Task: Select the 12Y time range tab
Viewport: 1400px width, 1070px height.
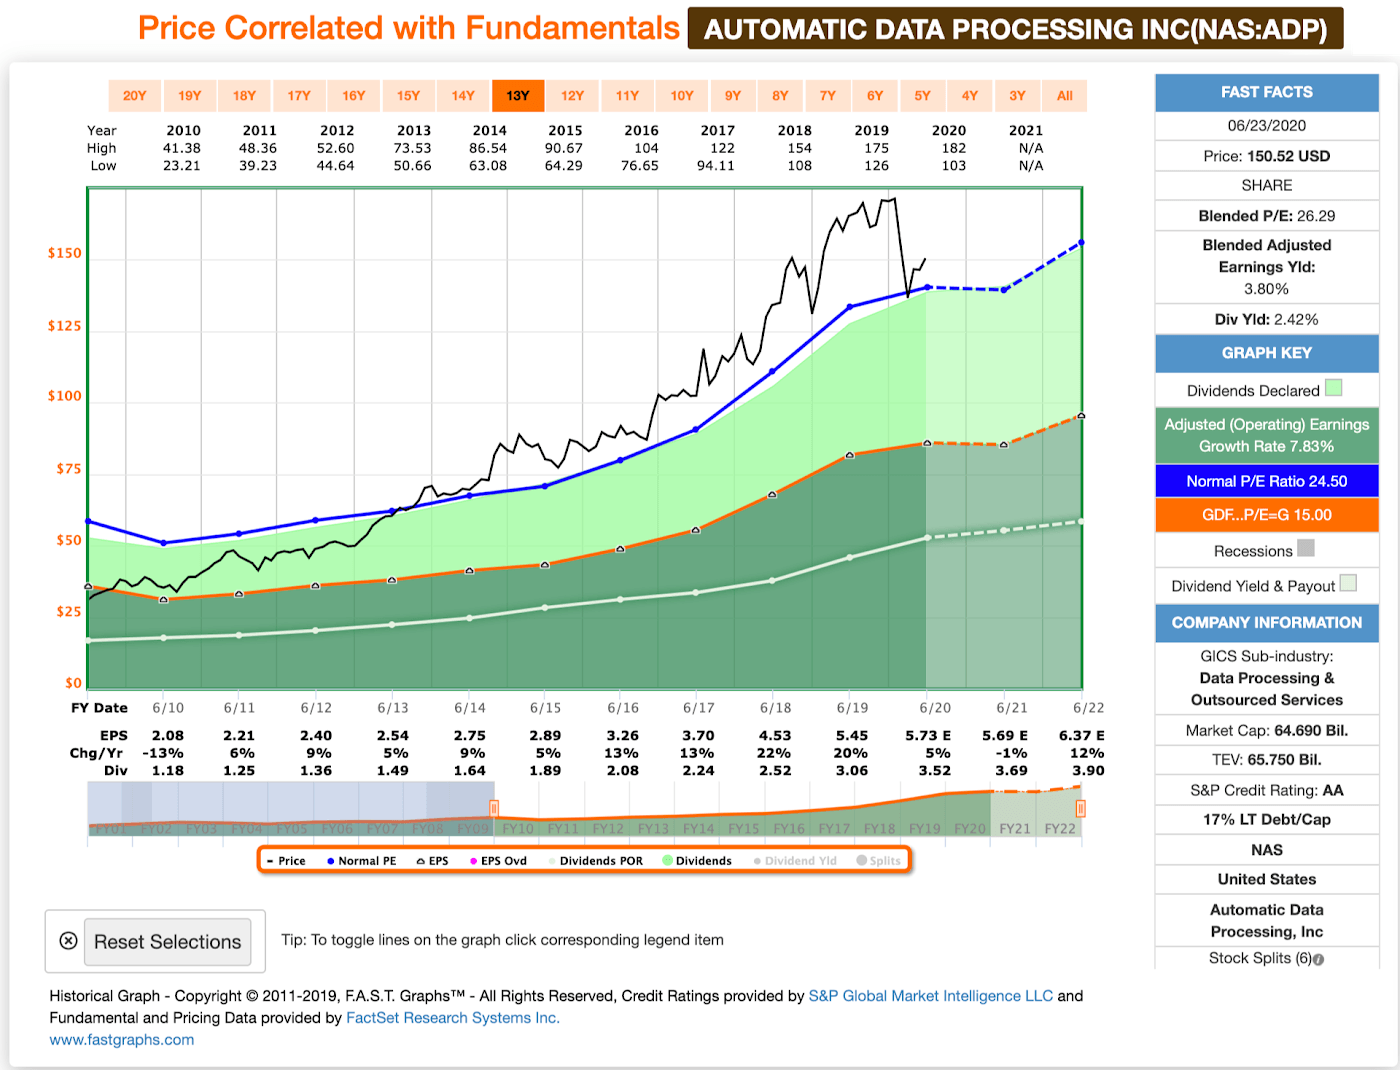Action: [x=572, y=96]
